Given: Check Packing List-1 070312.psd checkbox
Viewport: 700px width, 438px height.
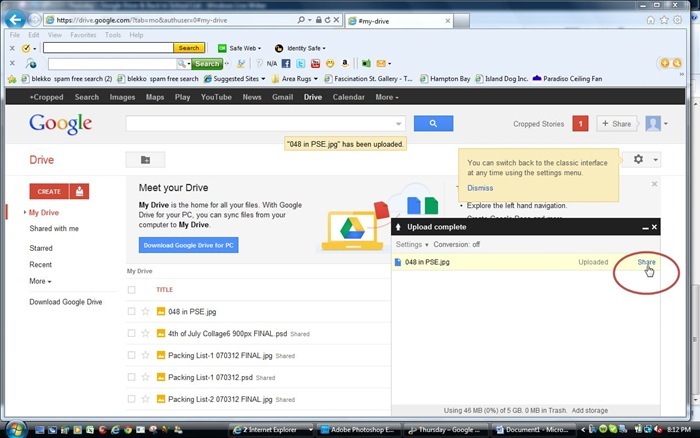Looking at the screenshot, I should 131,377.
